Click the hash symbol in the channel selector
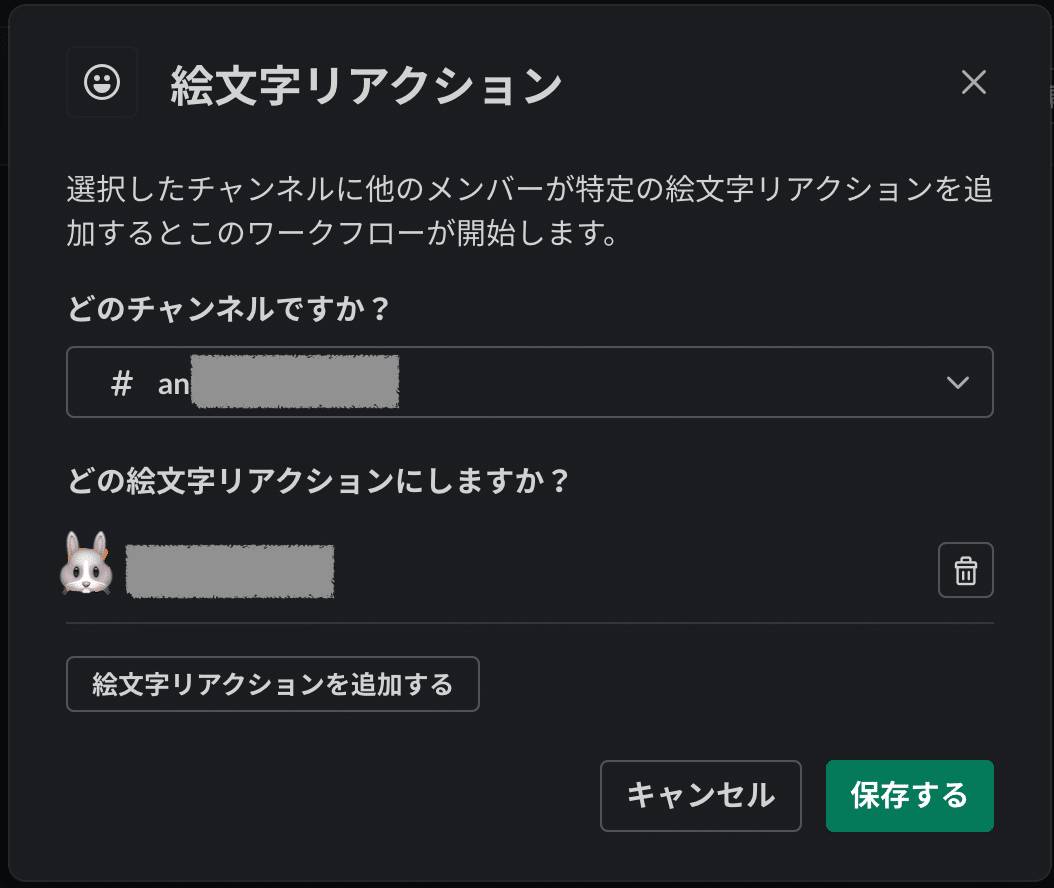1054x888 pixels. (x=120, y=382)
